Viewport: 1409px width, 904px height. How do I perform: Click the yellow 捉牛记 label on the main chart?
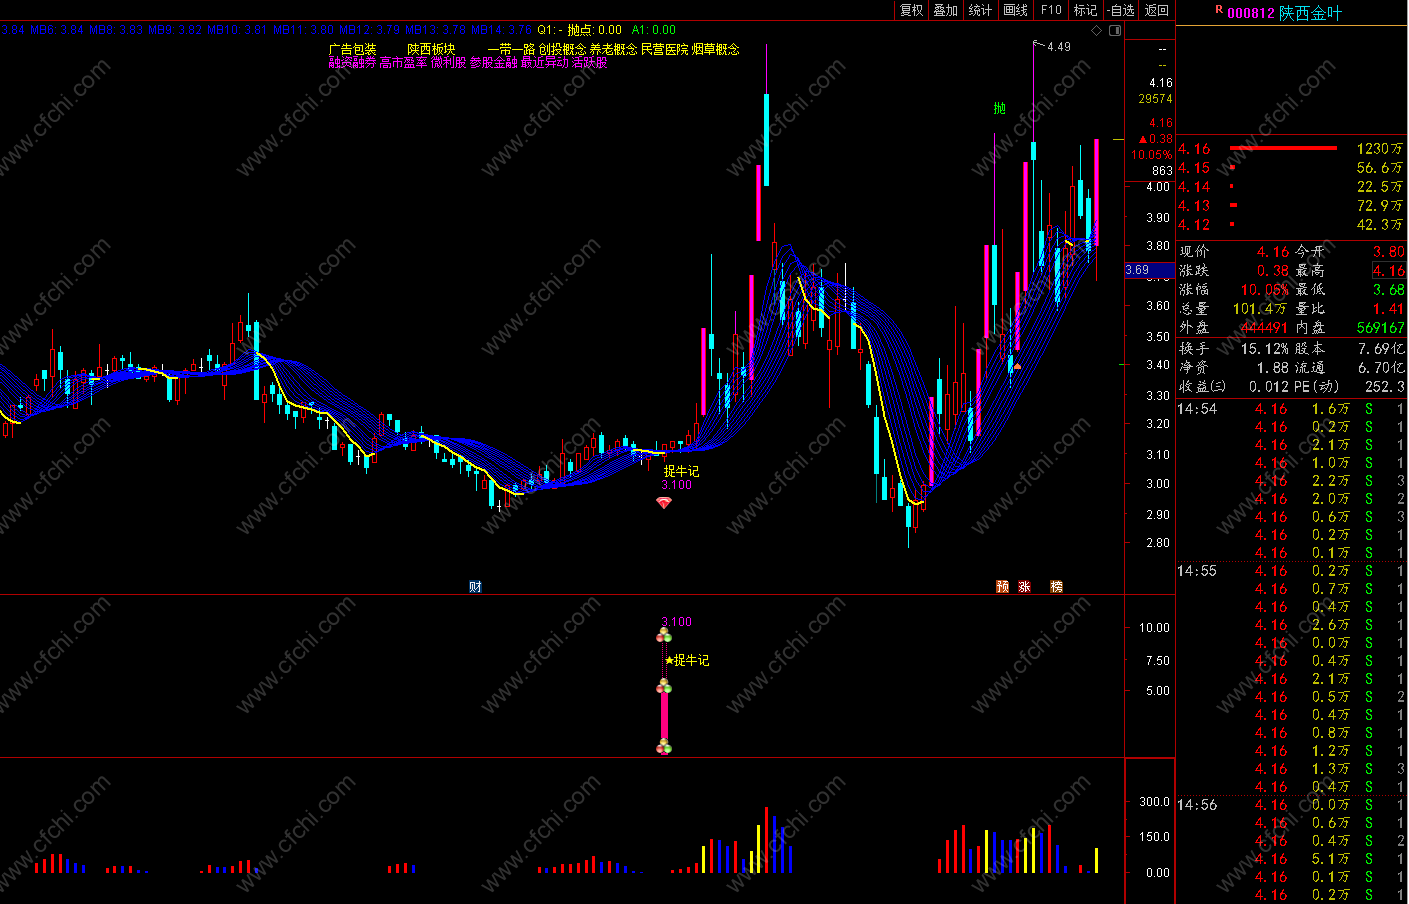[x=681, y=471]
